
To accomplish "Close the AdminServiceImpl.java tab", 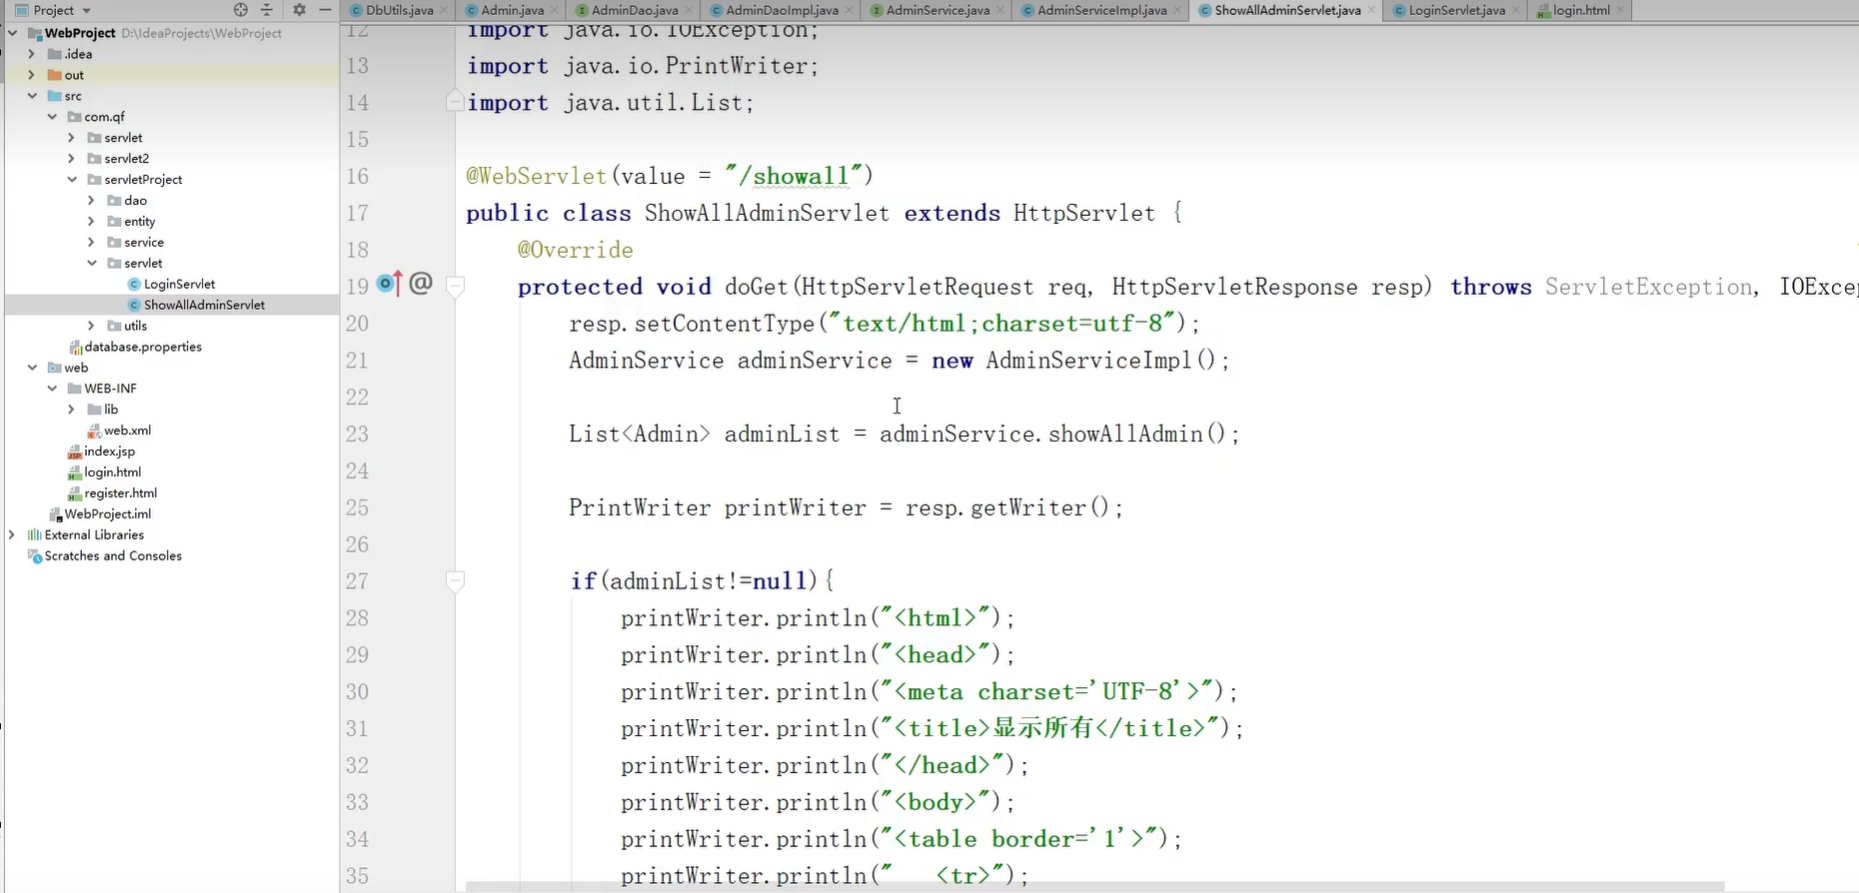I will pyautogui.click(x=1178, y=10).
